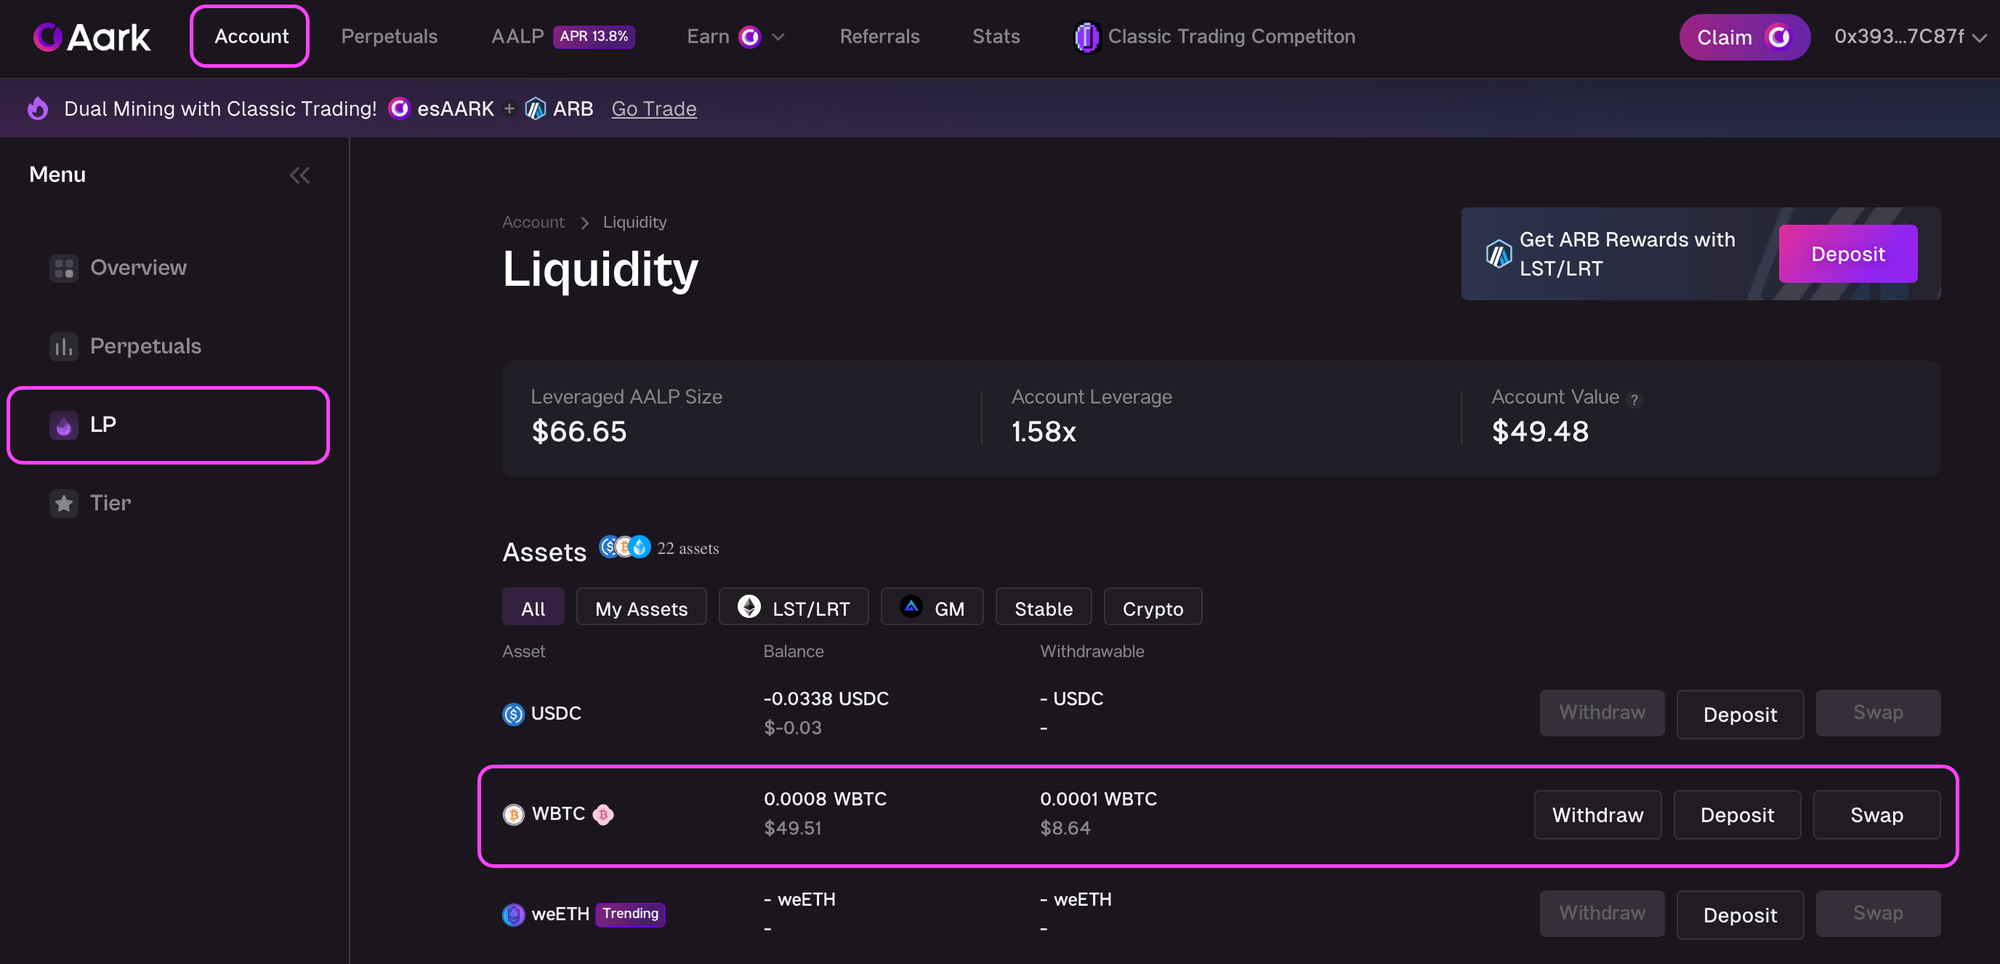Collapse the Menu sidebar
This screenshot has width=2000, height=964.
pos(300,175)
